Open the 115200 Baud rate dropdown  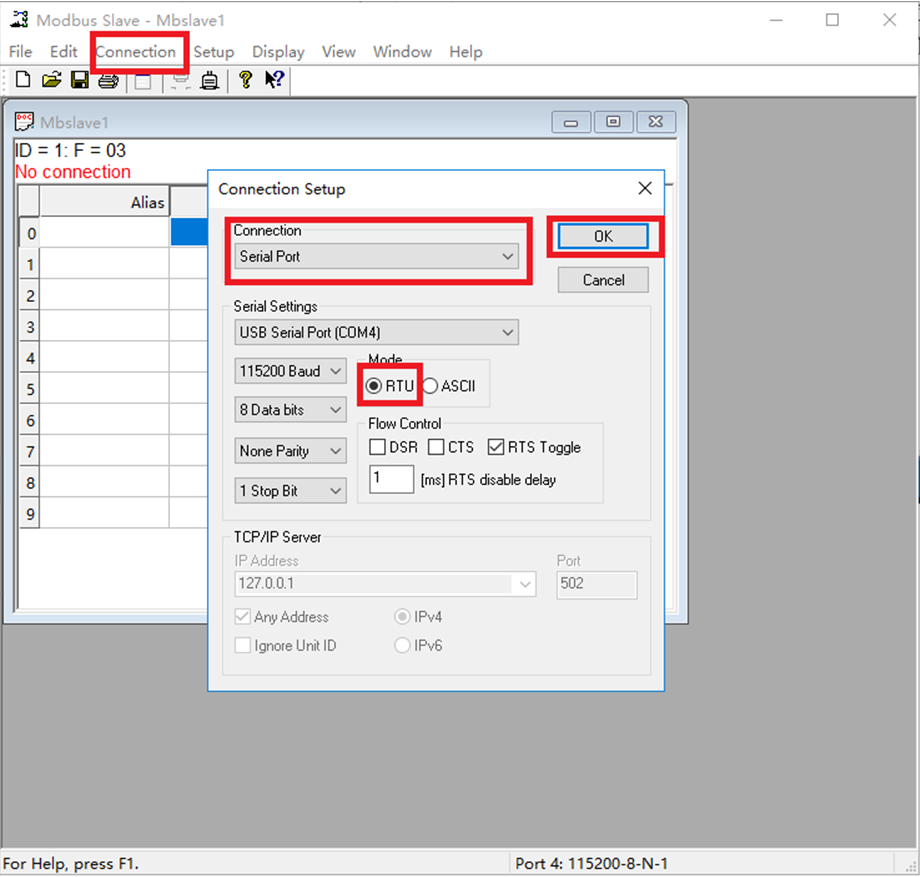291,371
